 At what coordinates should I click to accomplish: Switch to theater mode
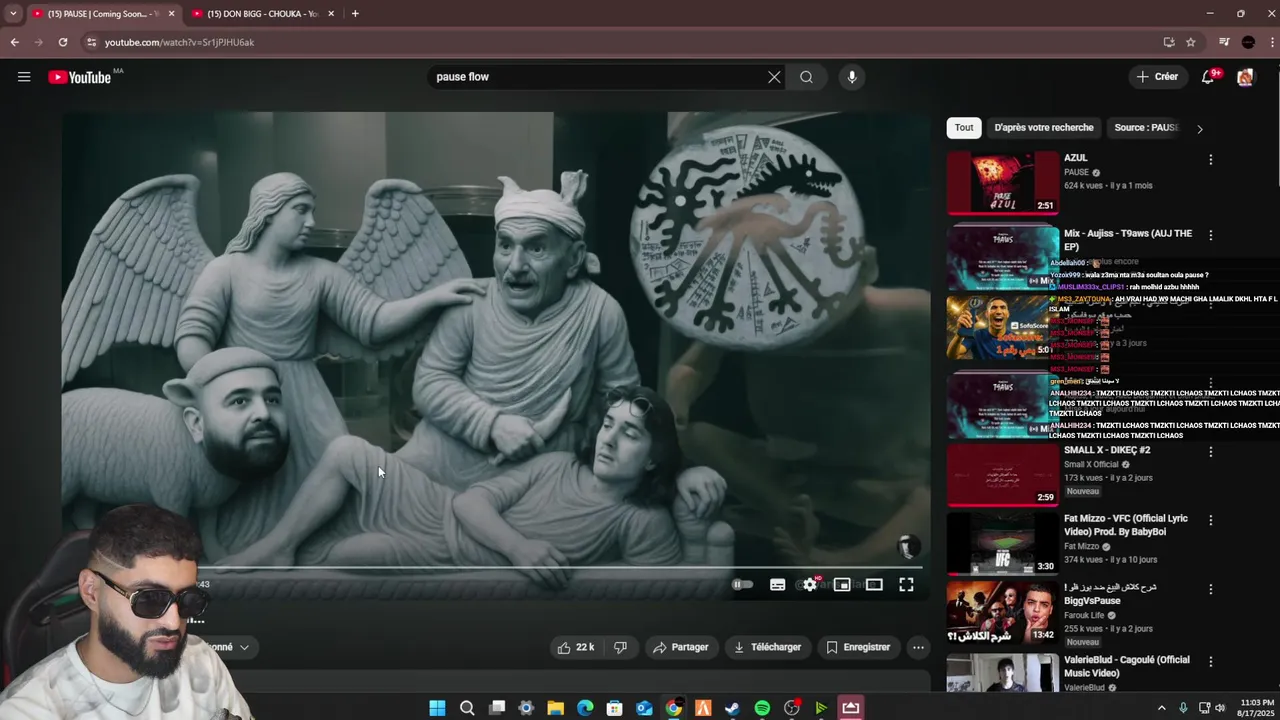point(874,585)
